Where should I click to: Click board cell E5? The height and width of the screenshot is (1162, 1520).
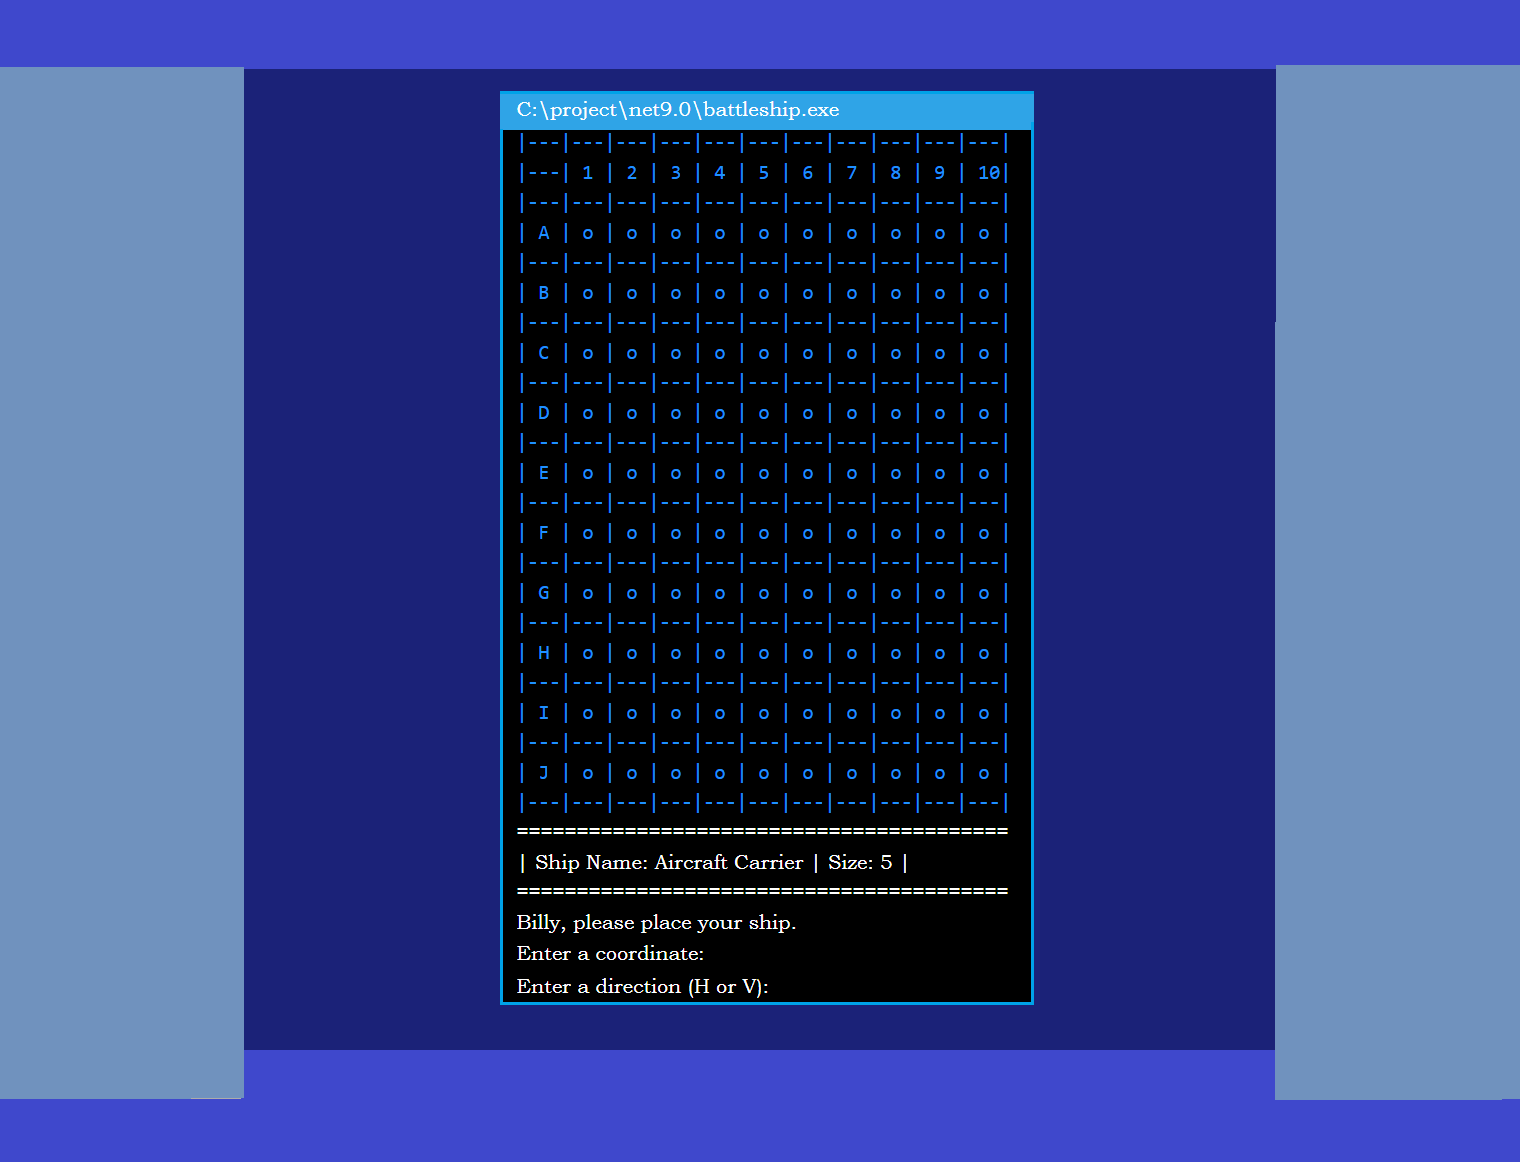[x=764, y=474]
